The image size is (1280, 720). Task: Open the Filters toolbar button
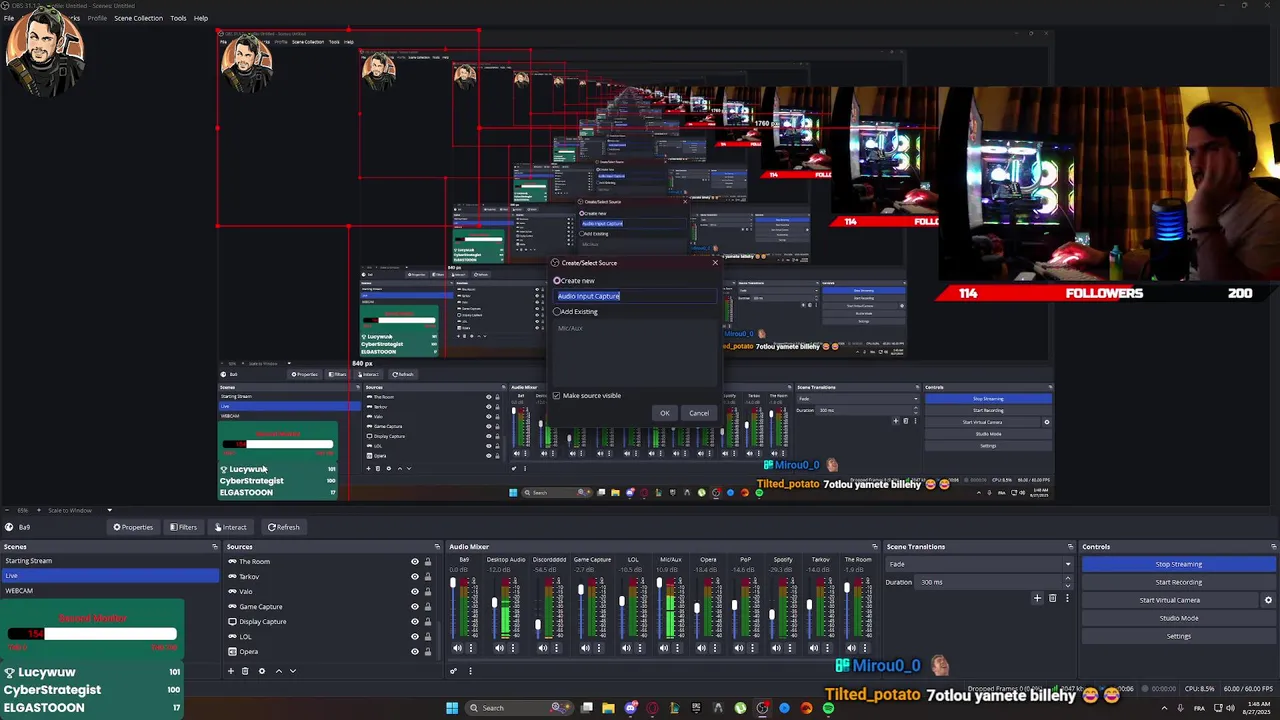point(183,527)
